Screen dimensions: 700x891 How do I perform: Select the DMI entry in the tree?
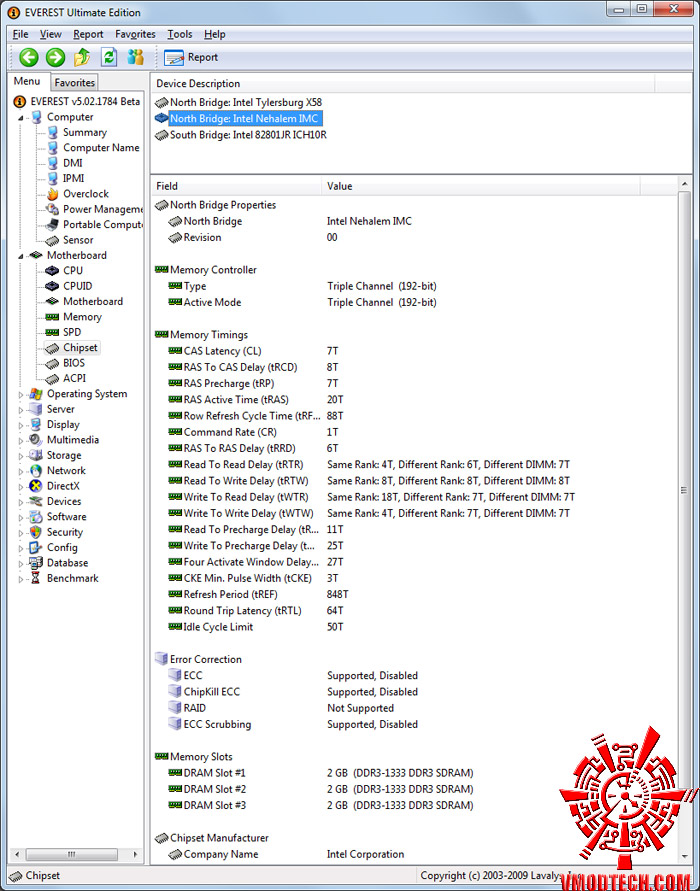point(73,163)
